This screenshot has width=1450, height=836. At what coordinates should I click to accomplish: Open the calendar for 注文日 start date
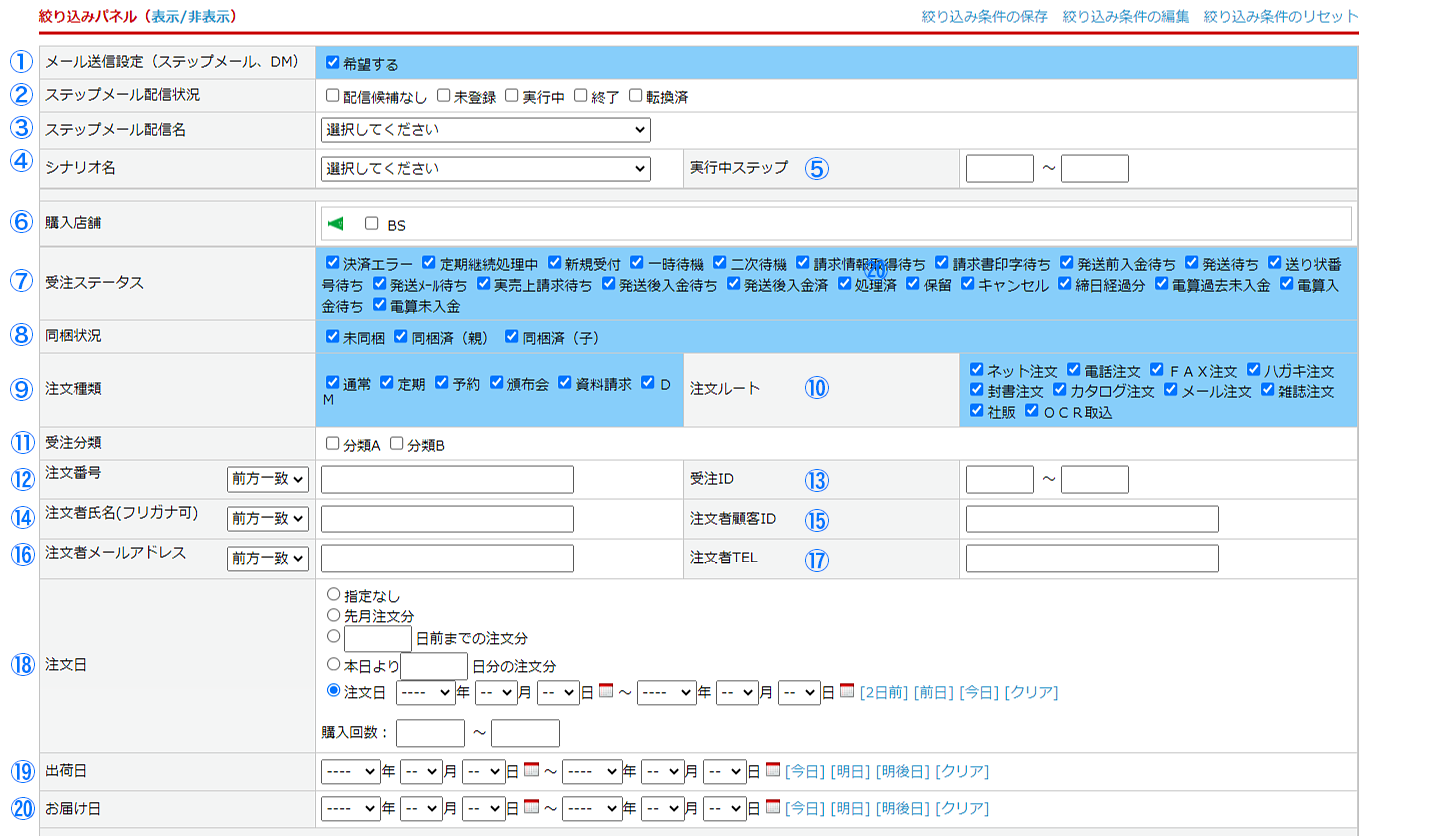(x=605, y=691)
